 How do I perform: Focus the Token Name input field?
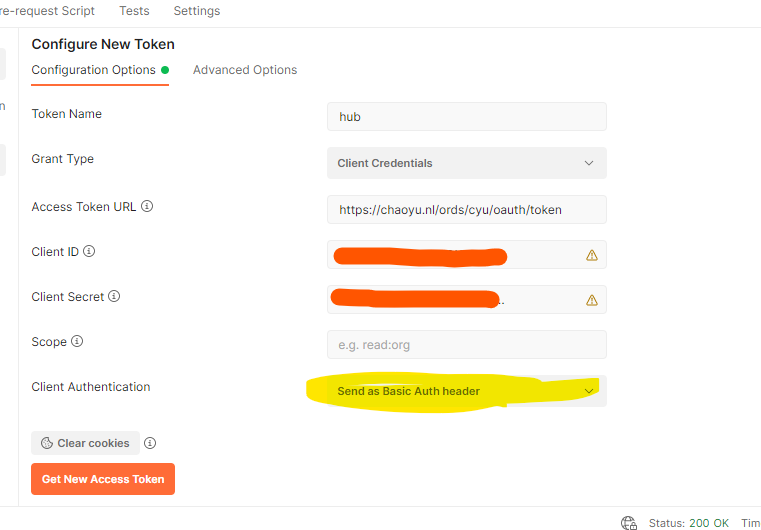click(x=466, y=117)
